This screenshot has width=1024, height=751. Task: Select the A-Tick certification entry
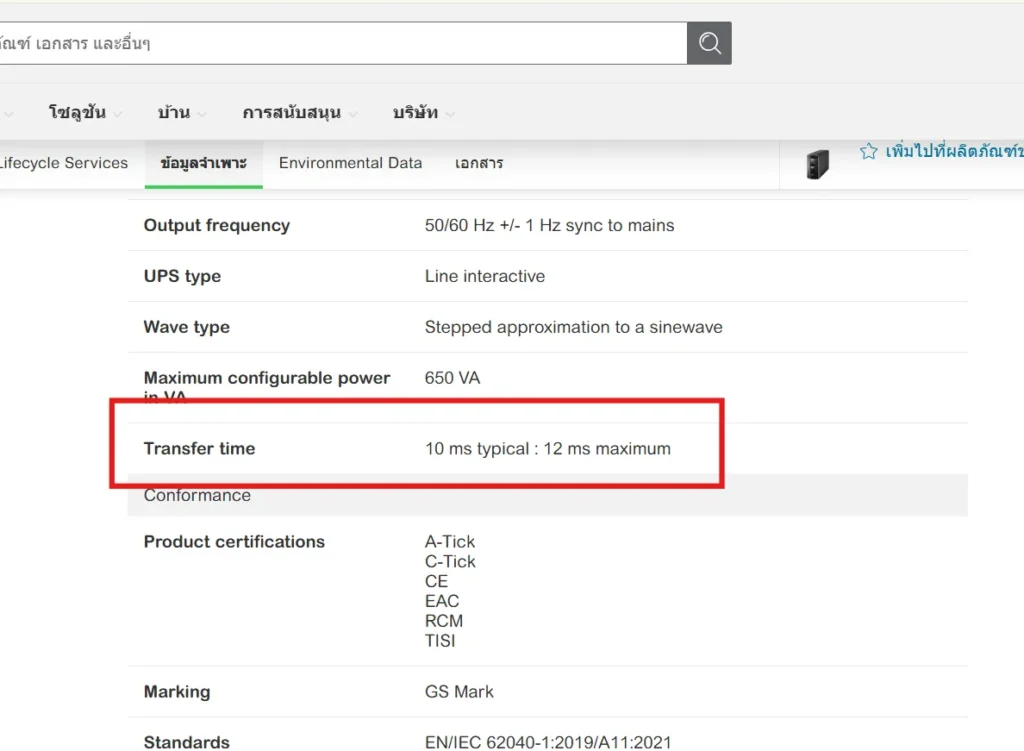[x=450, y=542]
